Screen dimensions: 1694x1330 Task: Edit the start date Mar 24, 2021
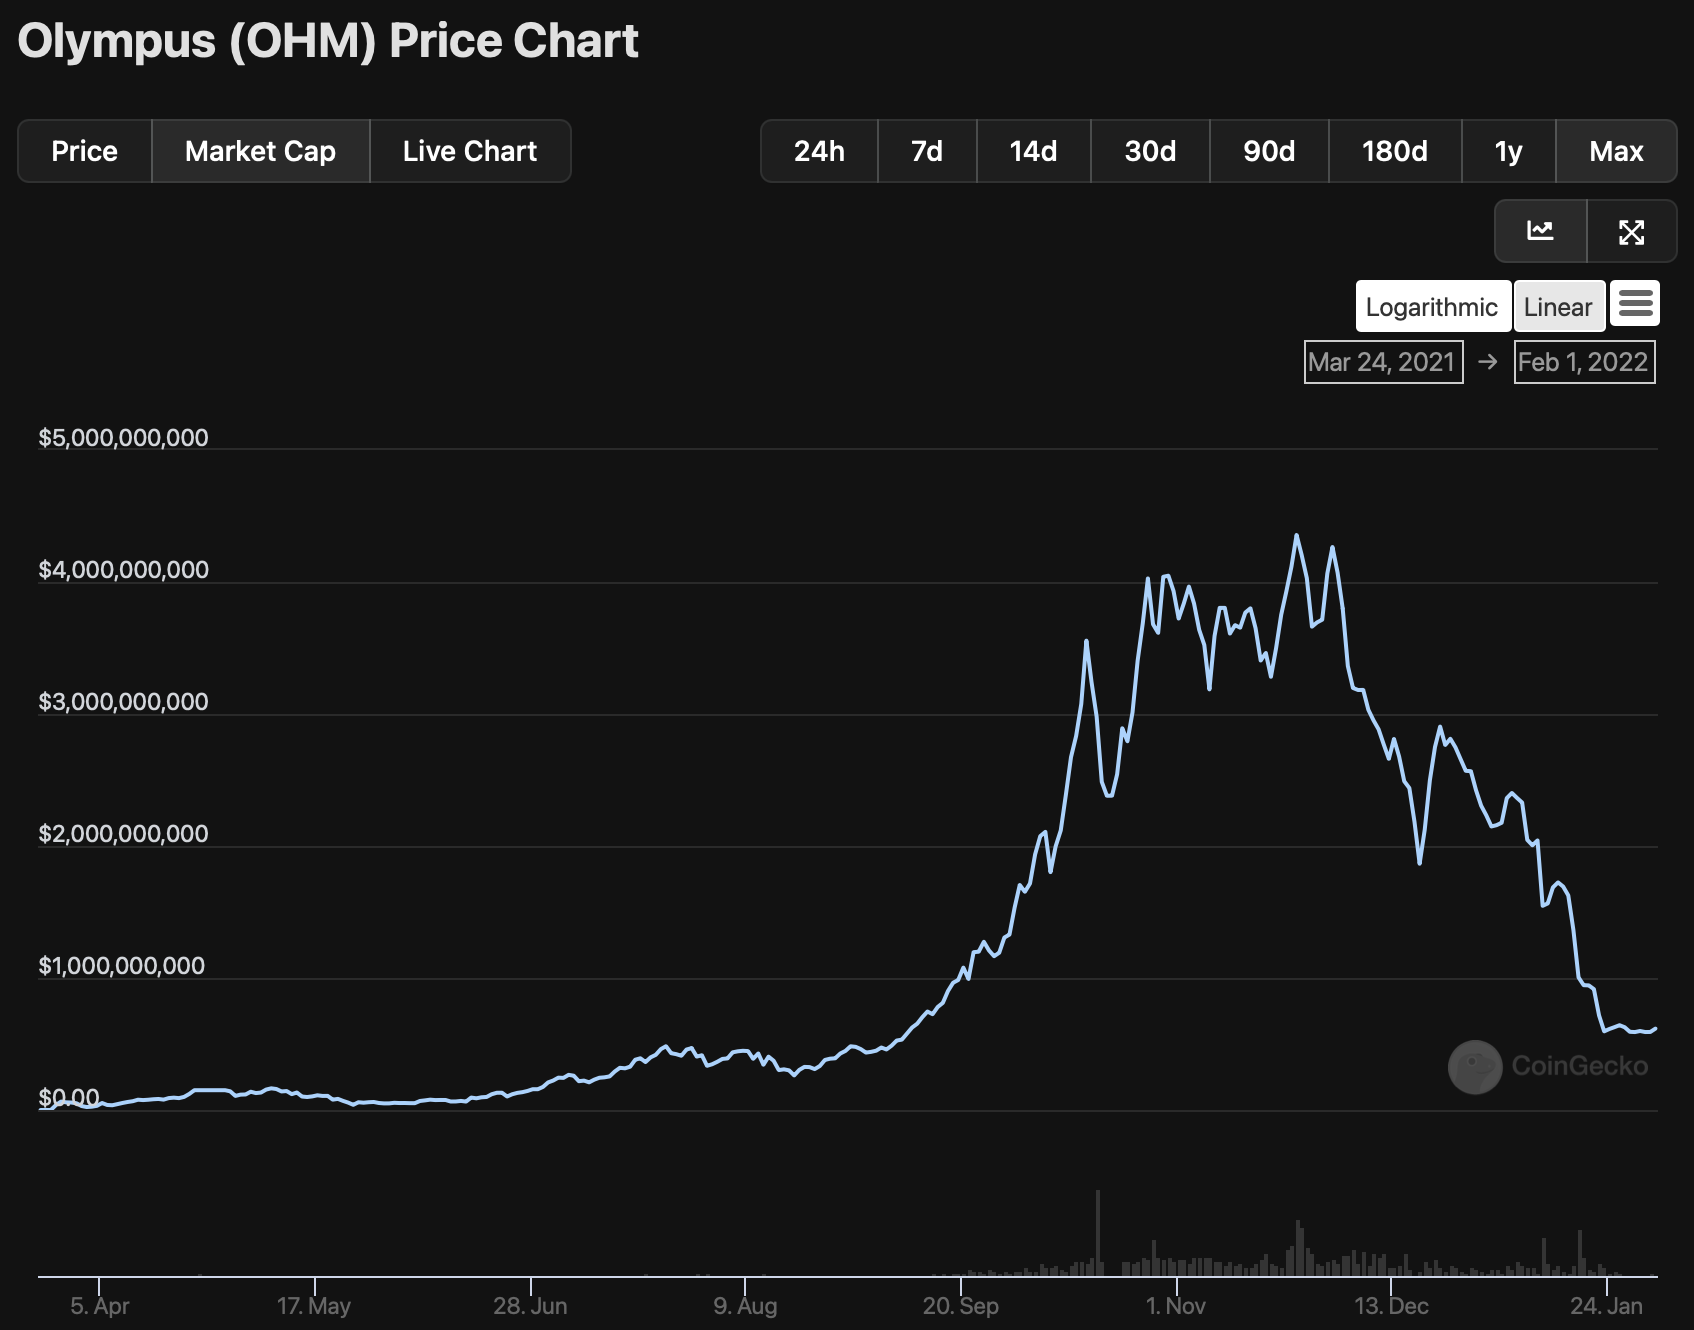(1383, 362)
